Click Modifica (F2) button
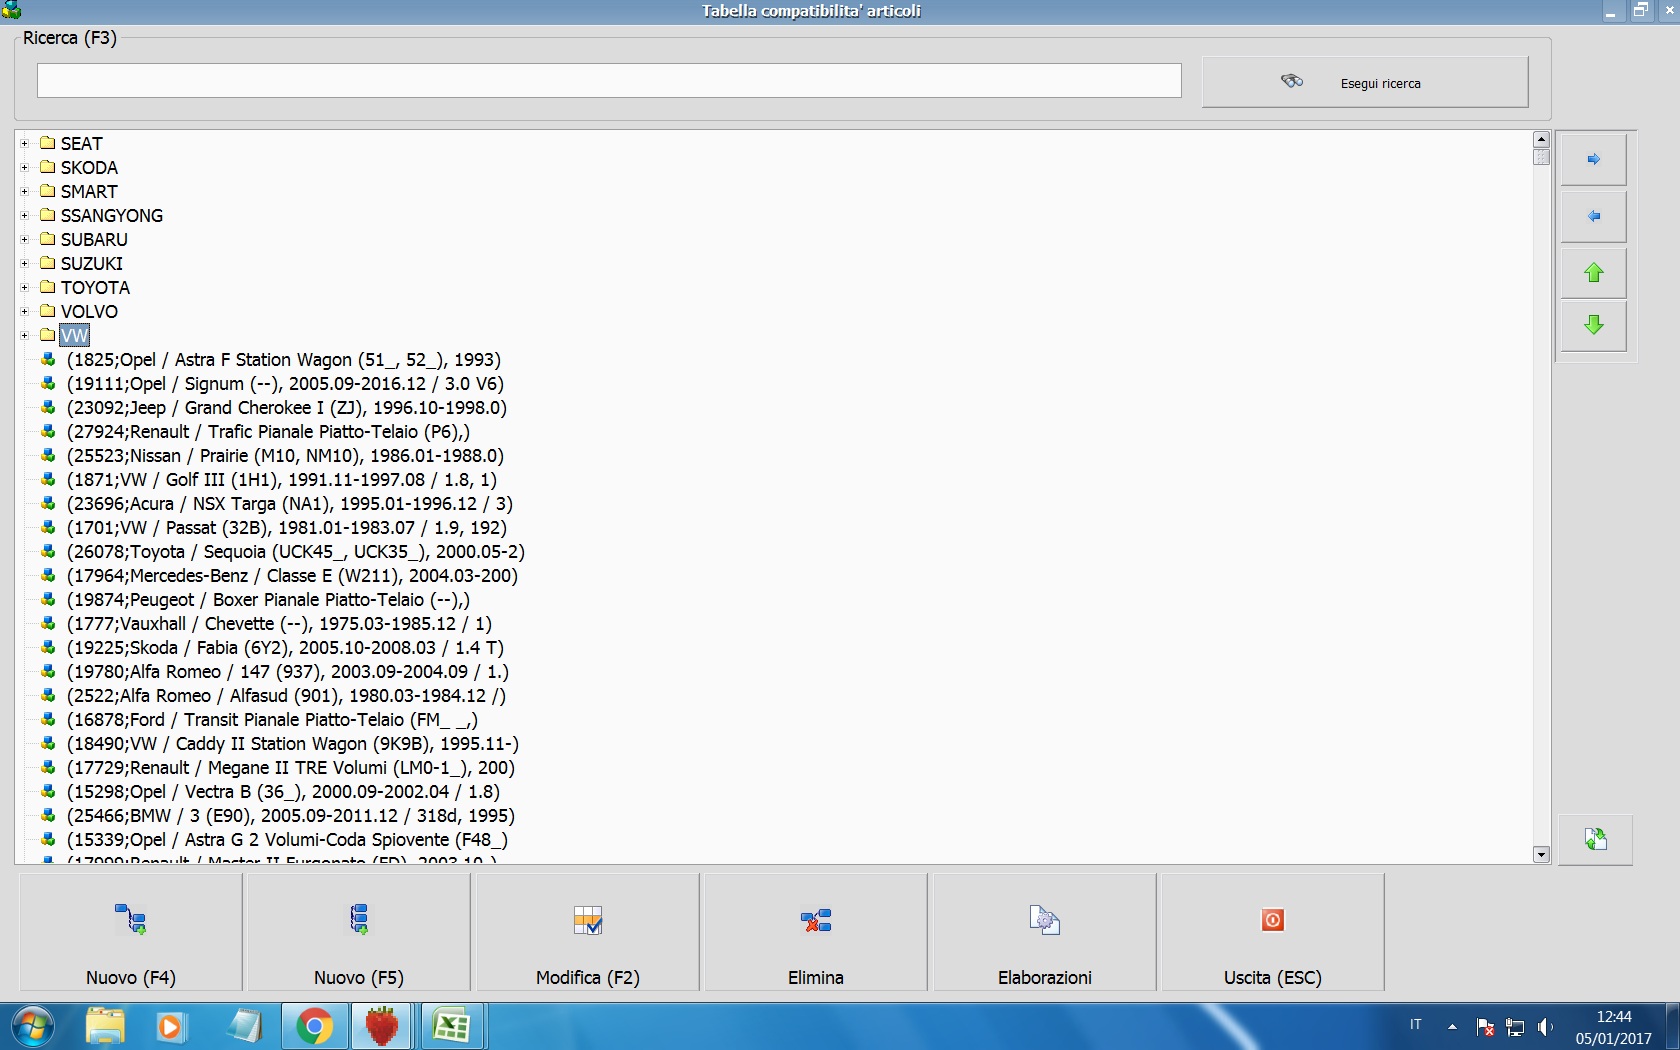The height and width of the screenshot is (1050, 1680). click(588, 932)
